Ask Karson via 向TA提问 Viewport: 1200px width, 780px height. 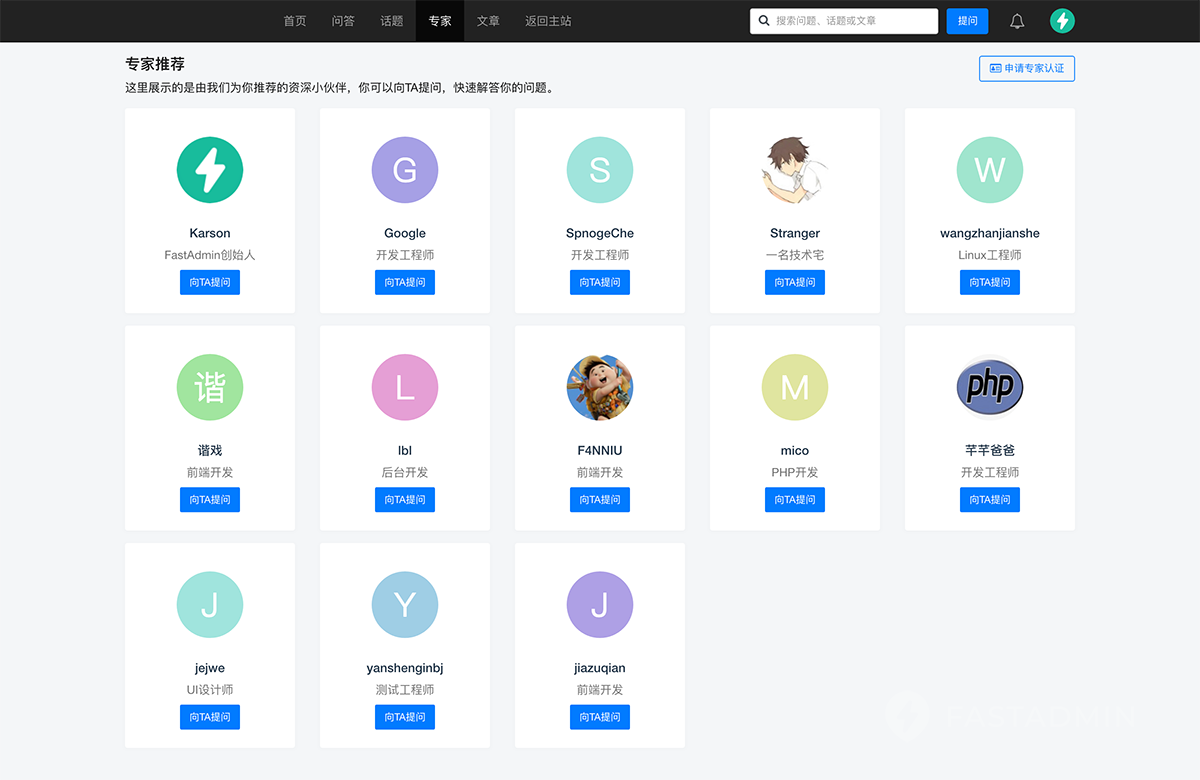[210, 282]
